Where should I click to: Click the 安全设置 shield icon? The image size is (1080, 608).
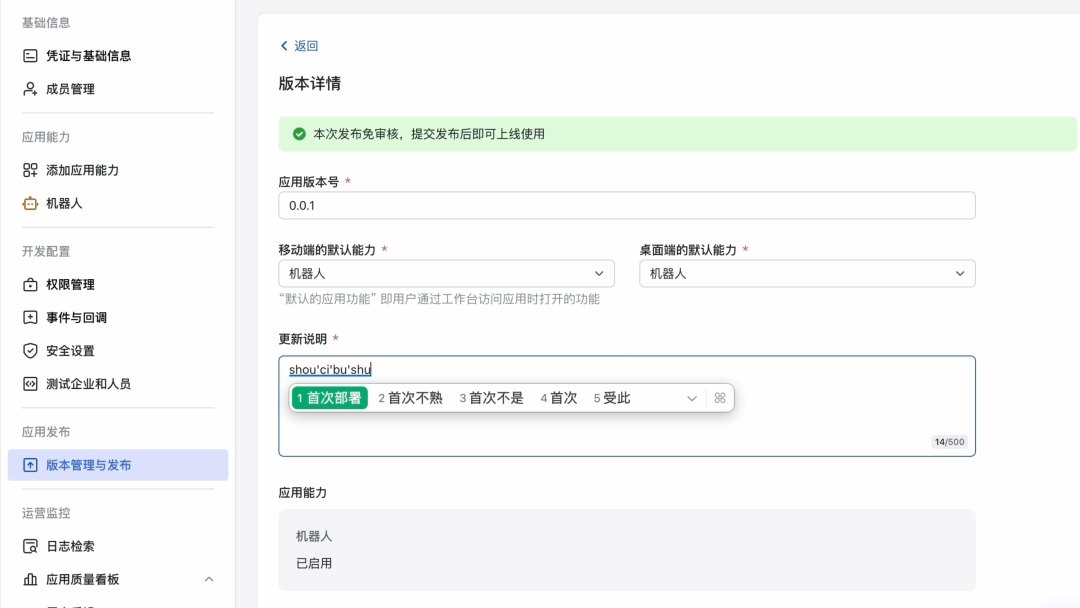coord(30,350)
